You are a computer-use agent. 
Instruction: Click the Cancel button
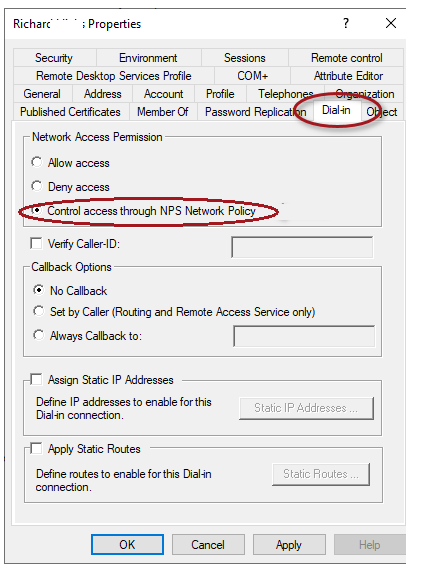pyautogui.click(x=208, y=544)
